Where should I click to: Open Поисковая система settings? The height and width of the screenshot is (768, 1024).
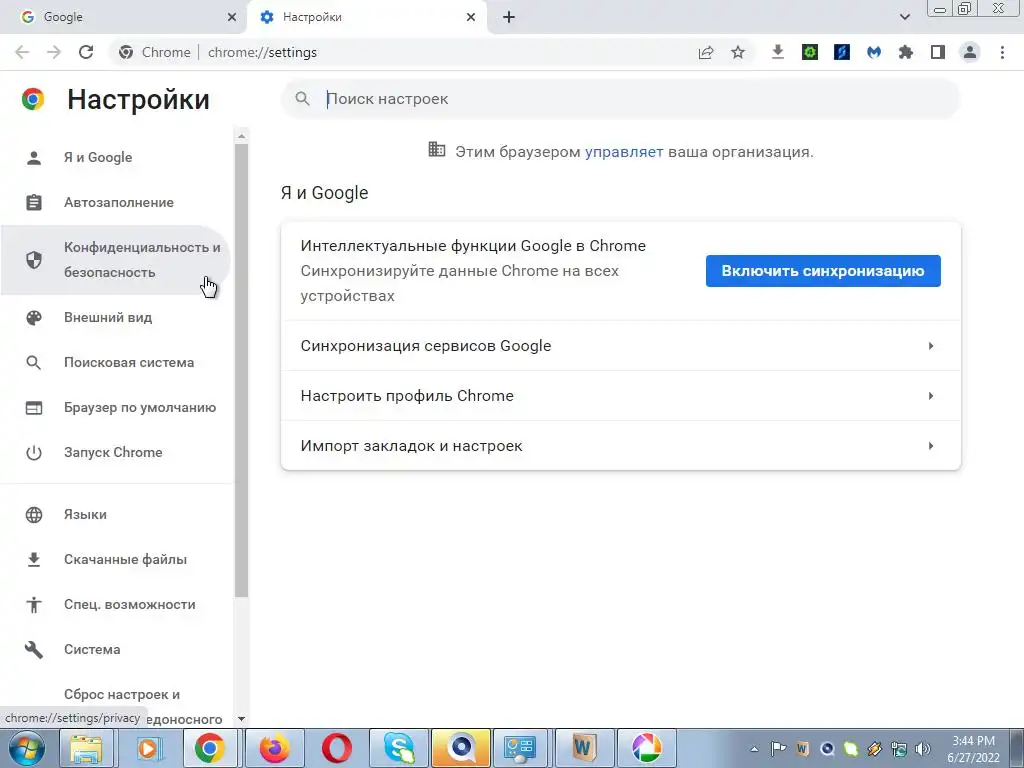(115, 362)
